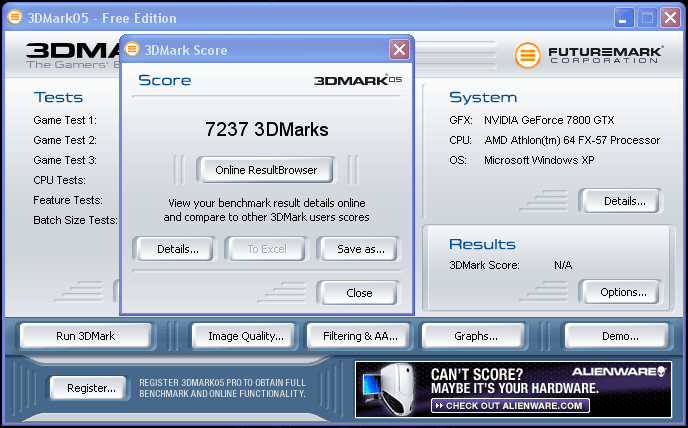Screen dimensions: 688x428
Task: Click the 7237 3DMarks score text
Action: coord(267,129)
